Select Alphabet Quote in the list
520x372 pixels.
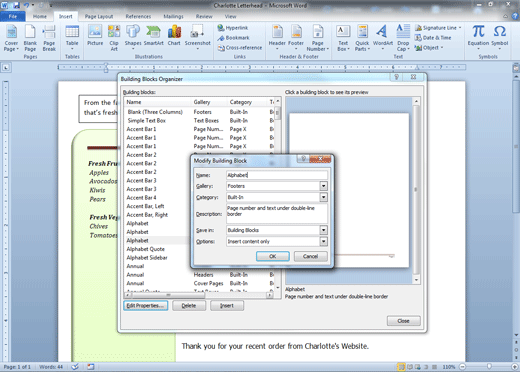click(146, 249)
